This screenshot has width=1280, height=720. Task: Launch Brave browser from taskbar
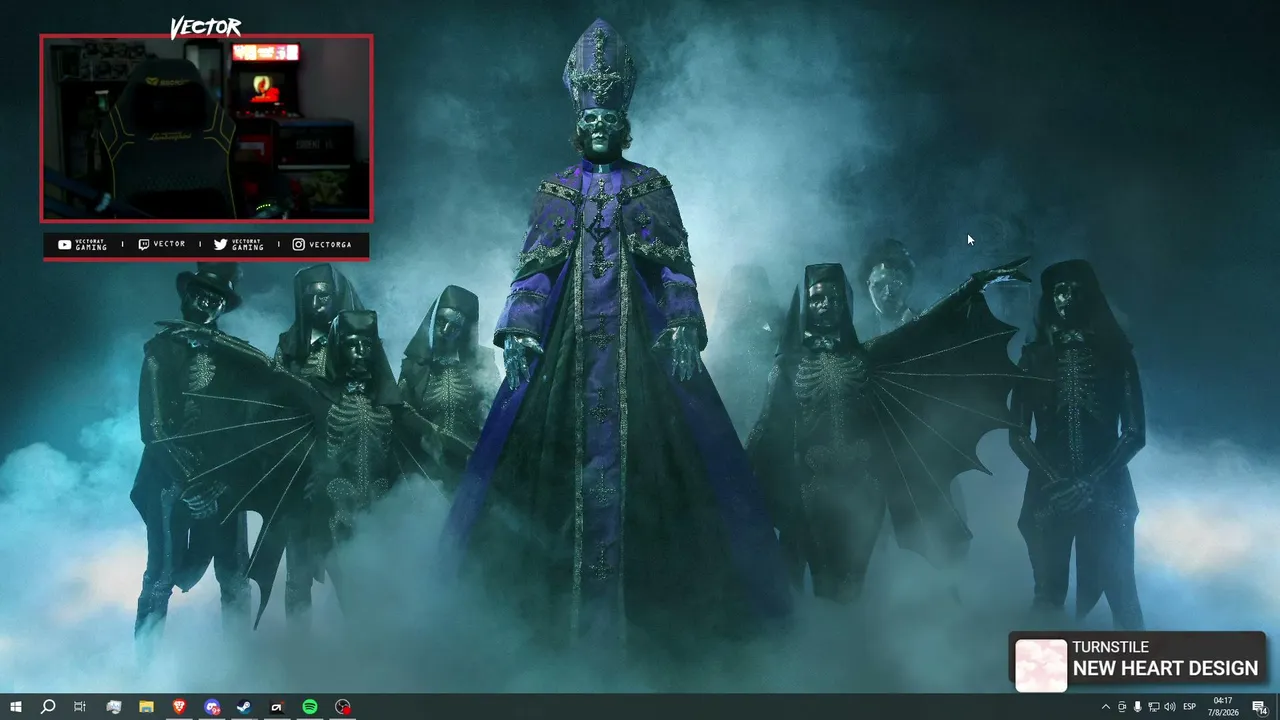click(x=179, y=707)
